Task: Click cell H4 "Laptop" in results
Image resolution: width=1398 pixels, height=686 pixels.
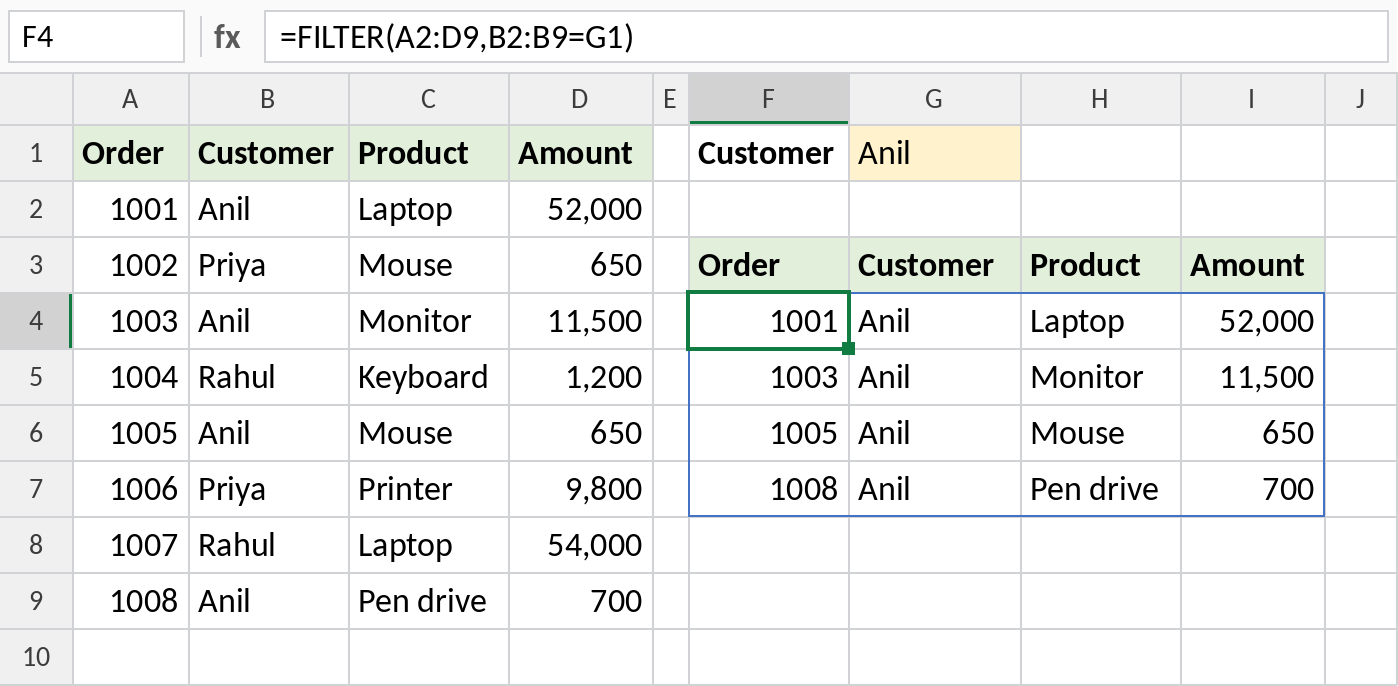Action: (1101, 321)
